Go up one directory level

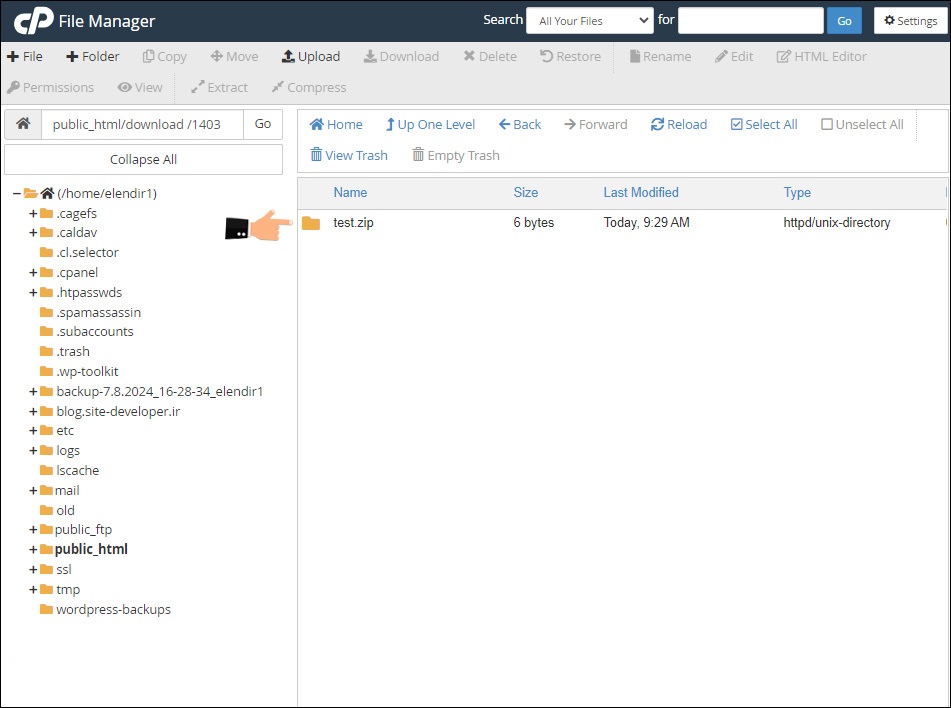click(x=430, y=125)
